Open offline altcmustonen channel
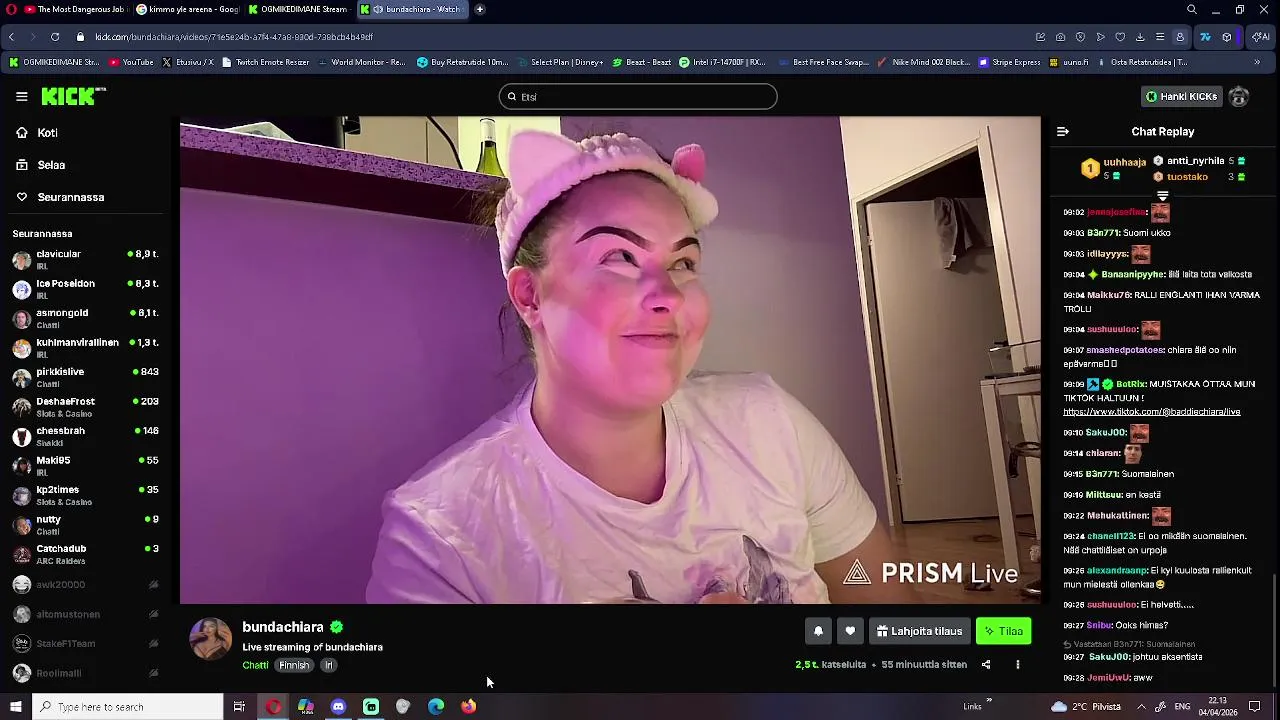This screenshot has height=720, width=1280. pos(85,614)
